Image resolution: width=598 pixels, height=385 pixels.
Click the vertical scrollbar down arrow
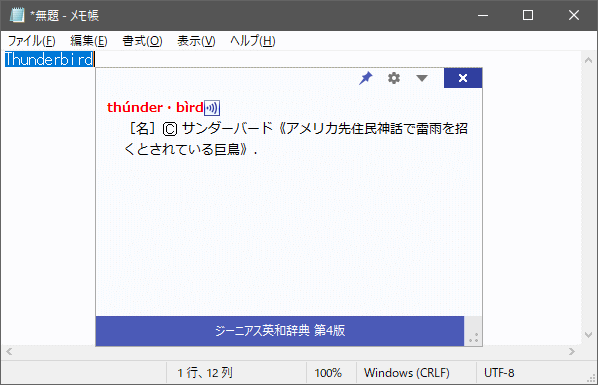pos(588,335)
